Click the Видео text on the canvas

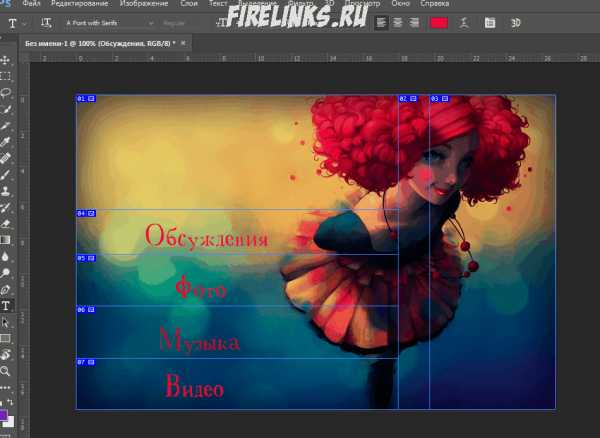[x=195, y=386]
